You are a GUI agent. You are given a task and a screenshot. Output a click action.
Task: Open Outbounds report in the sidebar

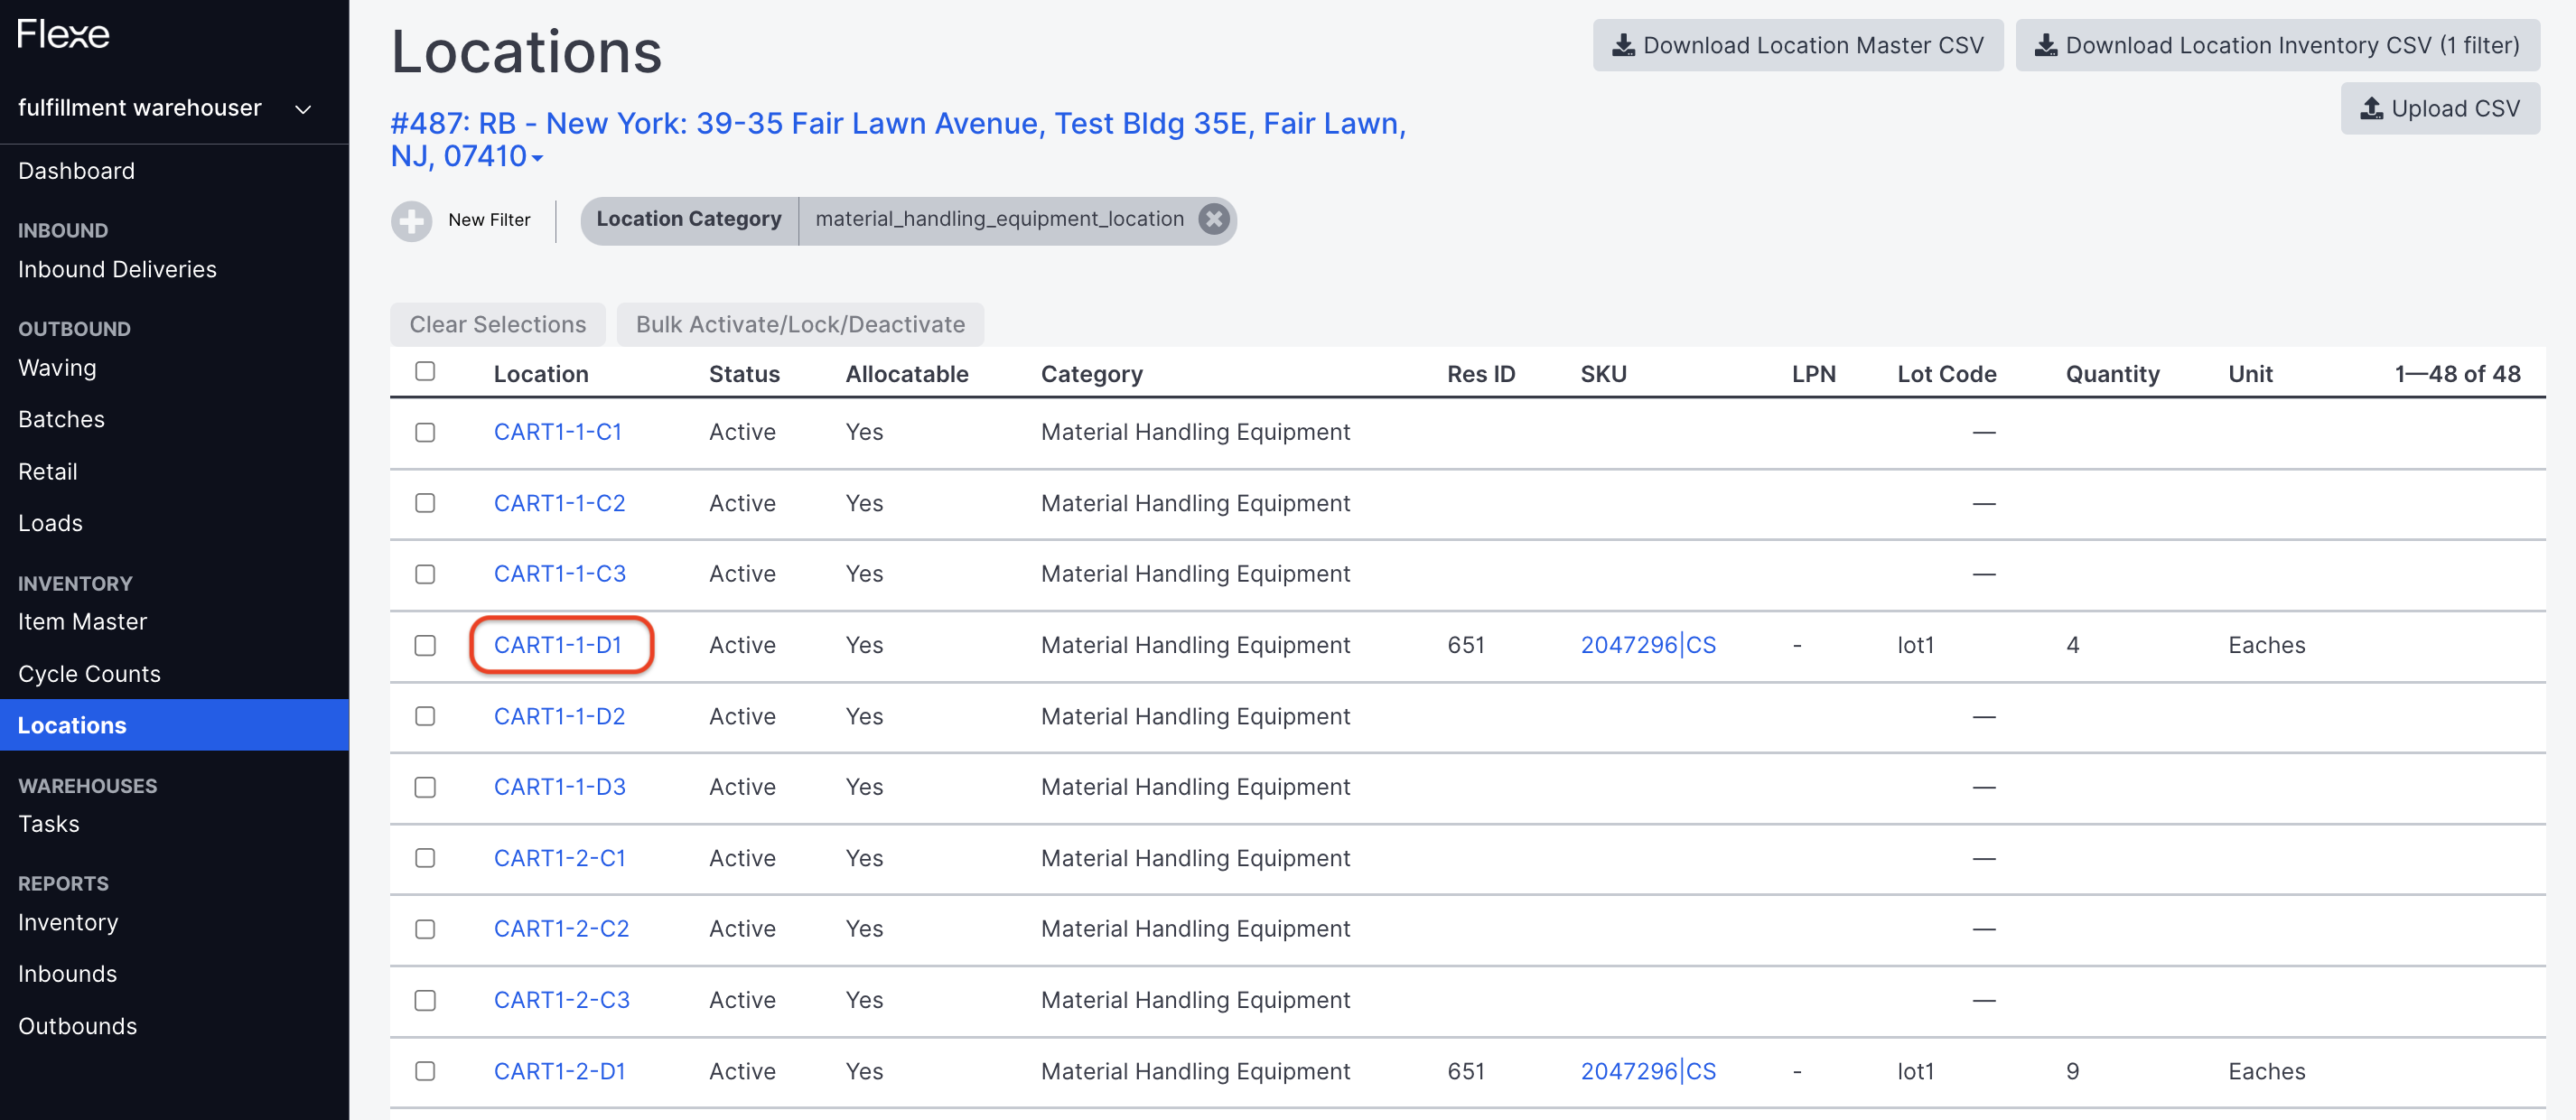tap(77, 1027)
